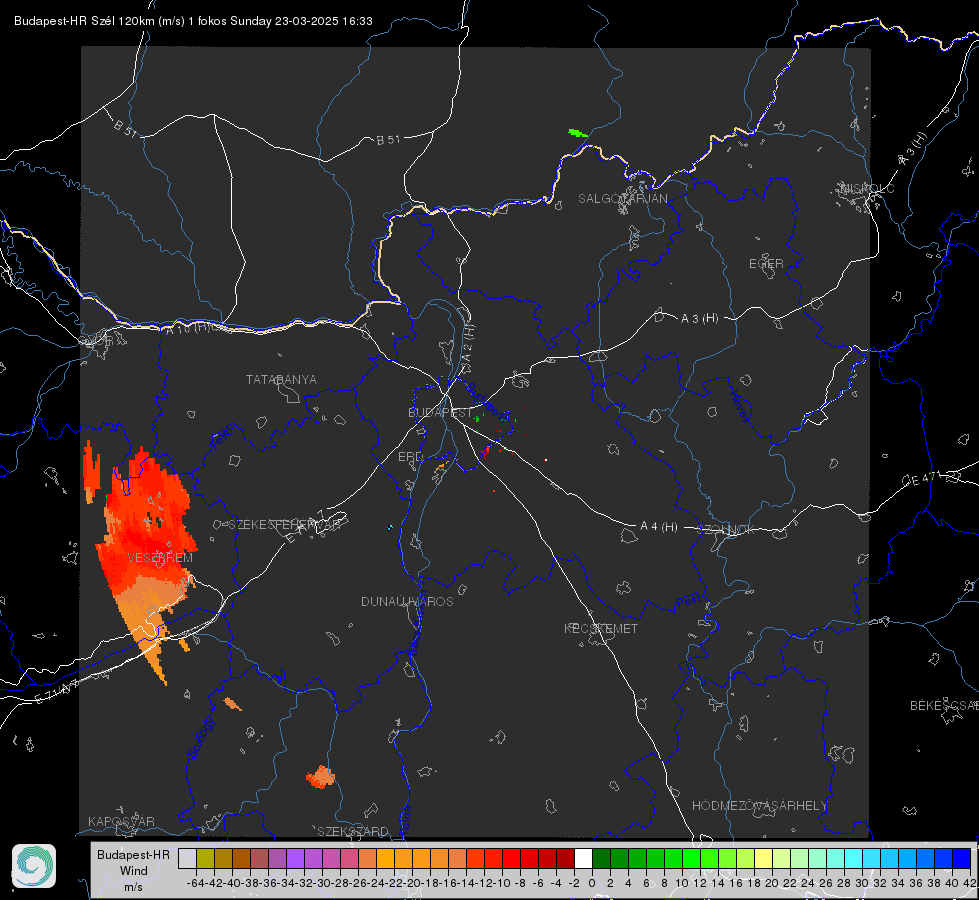Click the EGER city label
This screenshot has width=979, height=900.
[x=766, y=264]
